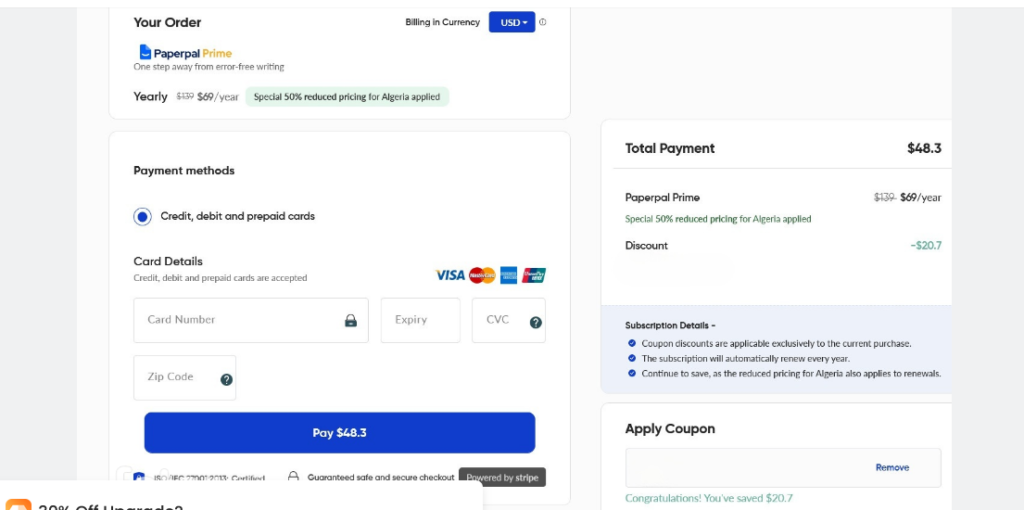Click the Mastercard logo

pos(482,275)
